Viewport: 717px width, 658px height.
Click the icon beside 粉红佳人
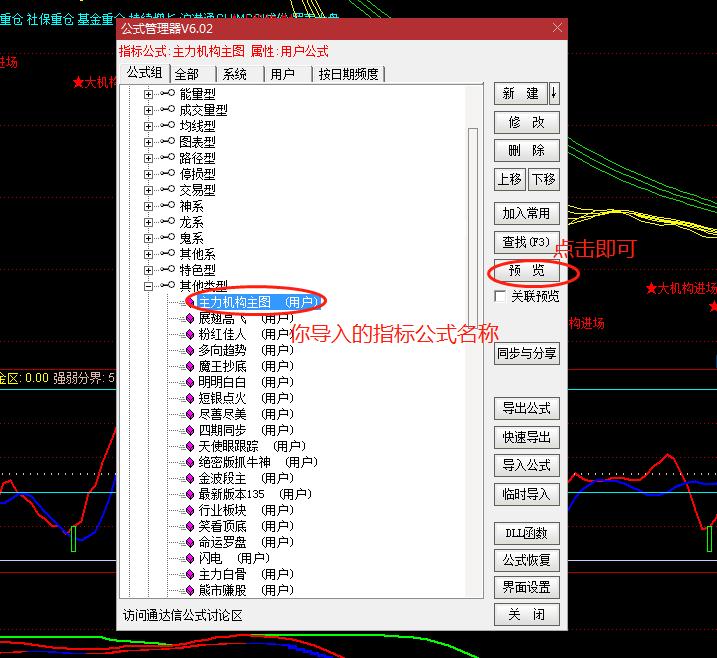click(x=189, y=334)
